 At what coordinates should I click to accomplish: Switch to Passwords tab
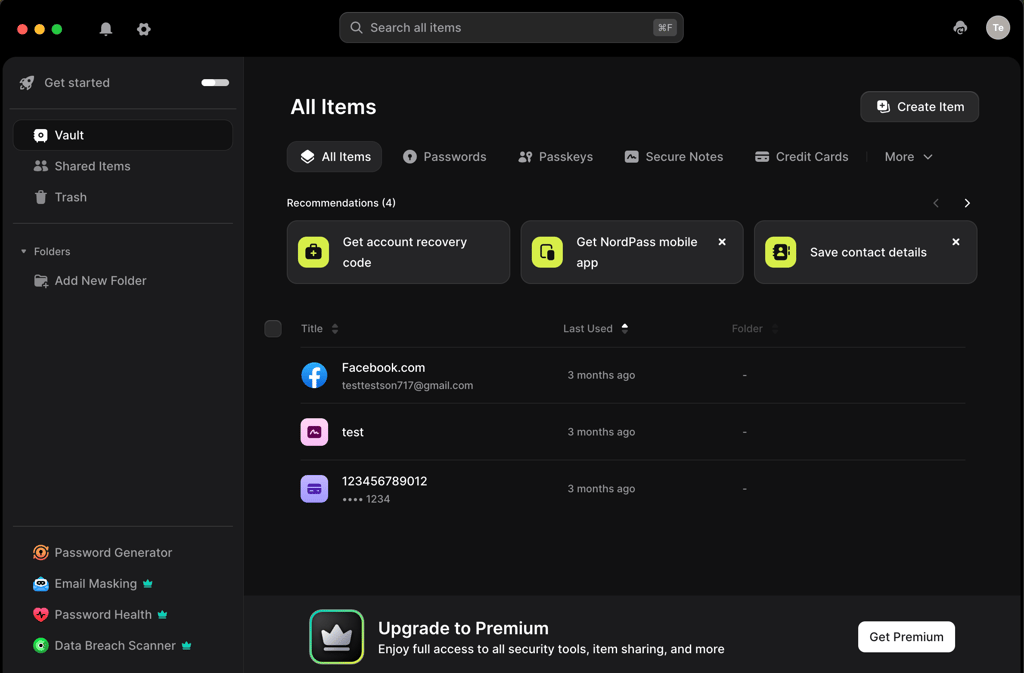(445, 157)
